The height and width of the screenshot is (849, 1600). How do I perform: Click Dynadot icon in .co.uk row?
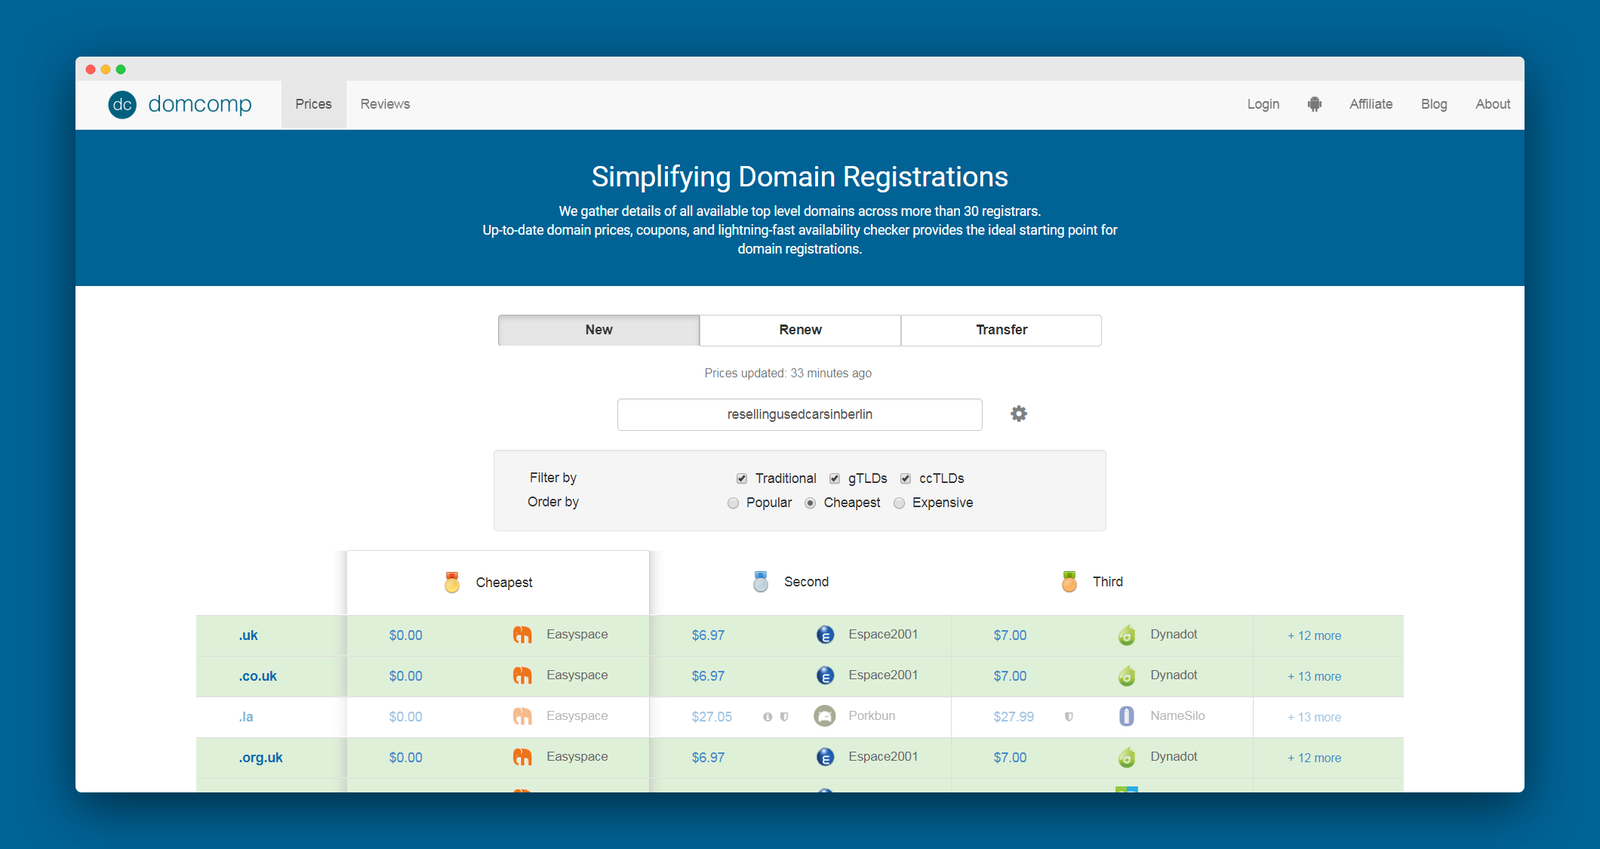click(1127, 676)
